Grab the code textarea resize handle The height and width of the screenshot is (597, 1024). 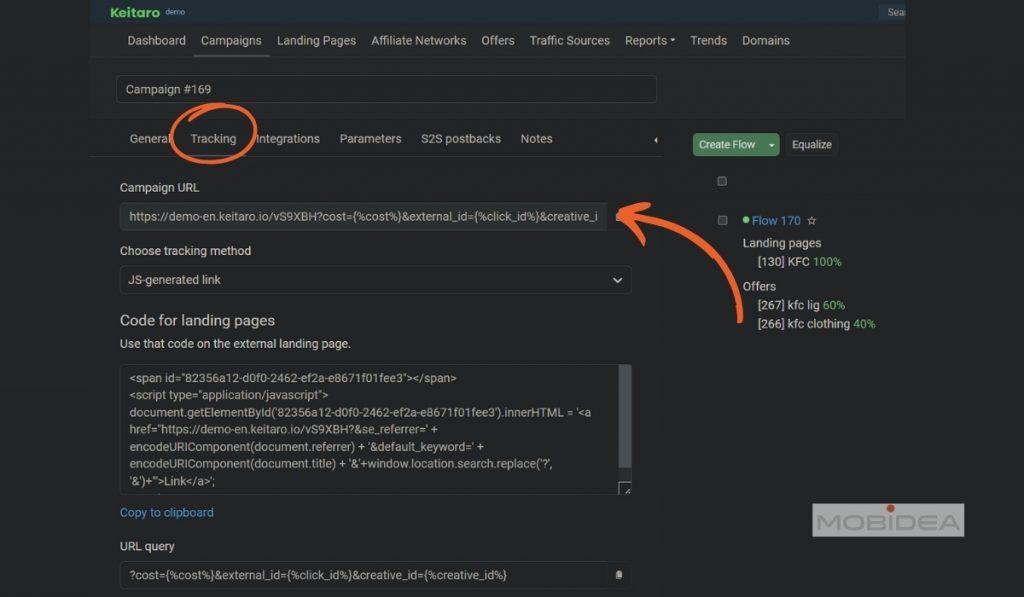[x=625, y=489]
